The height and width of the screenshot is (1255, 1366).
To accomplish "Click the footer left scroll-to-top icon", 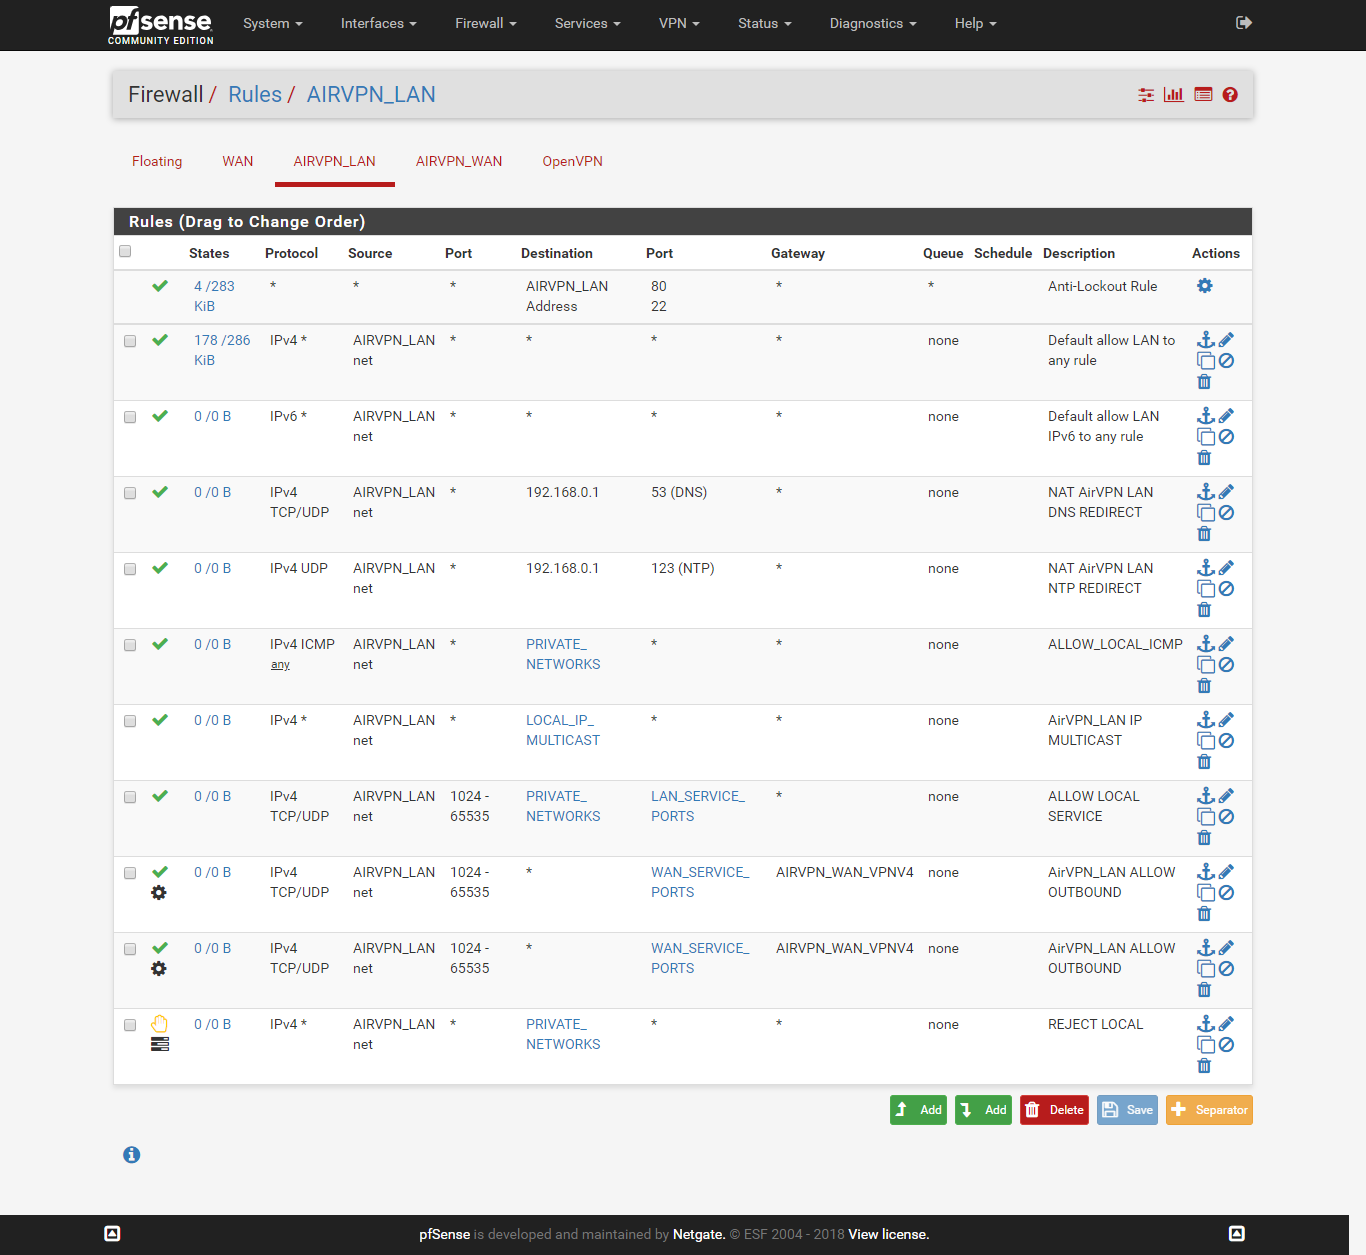I will (x=112, y=1234).
